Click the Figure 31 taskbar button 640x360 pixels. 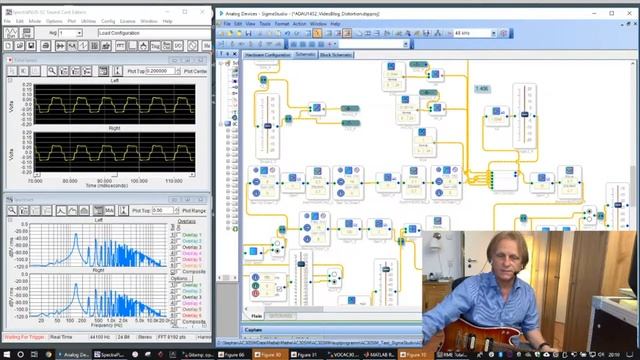(307, 355)
